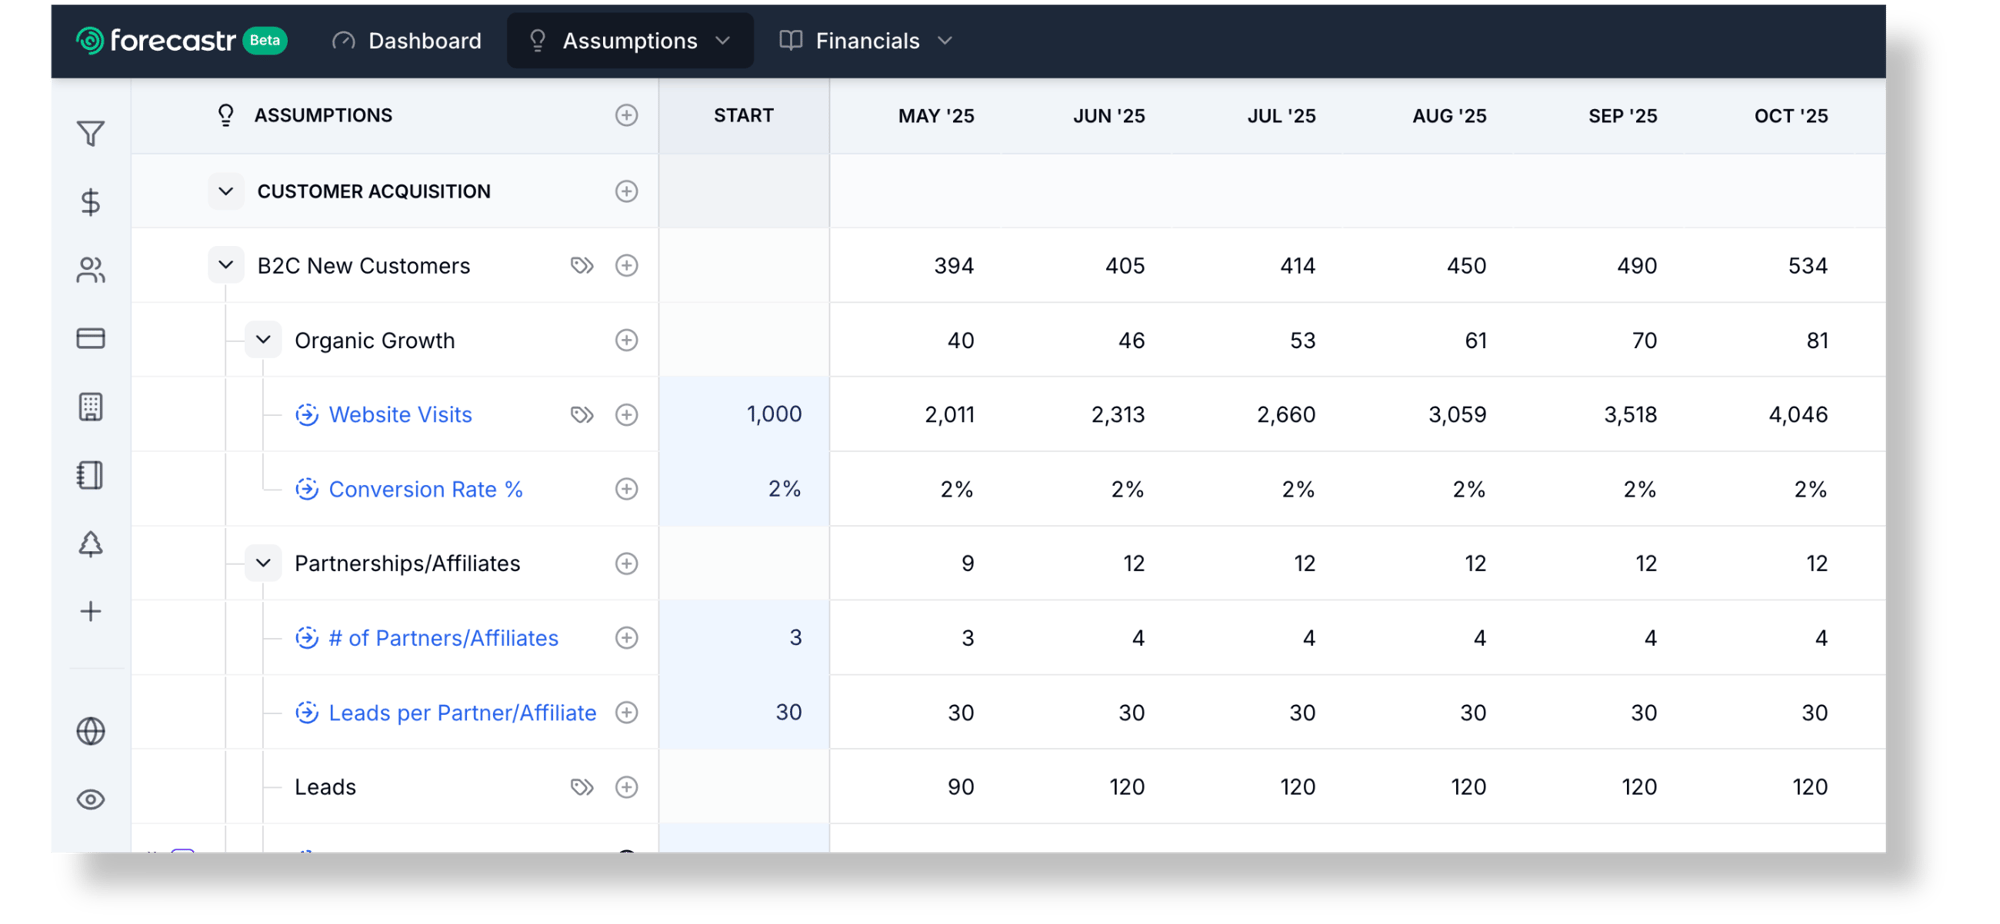Screen dimensions: 2000x924
Task: Open the notebook ledger sidebar icon
Action: pyautogui.click(x=91, y=475)
